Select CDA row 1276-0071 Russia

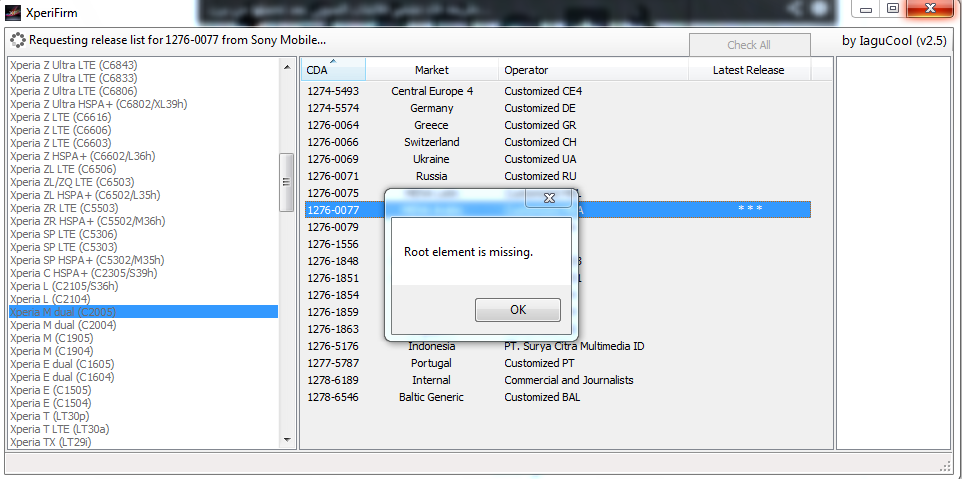coord(558,176)
